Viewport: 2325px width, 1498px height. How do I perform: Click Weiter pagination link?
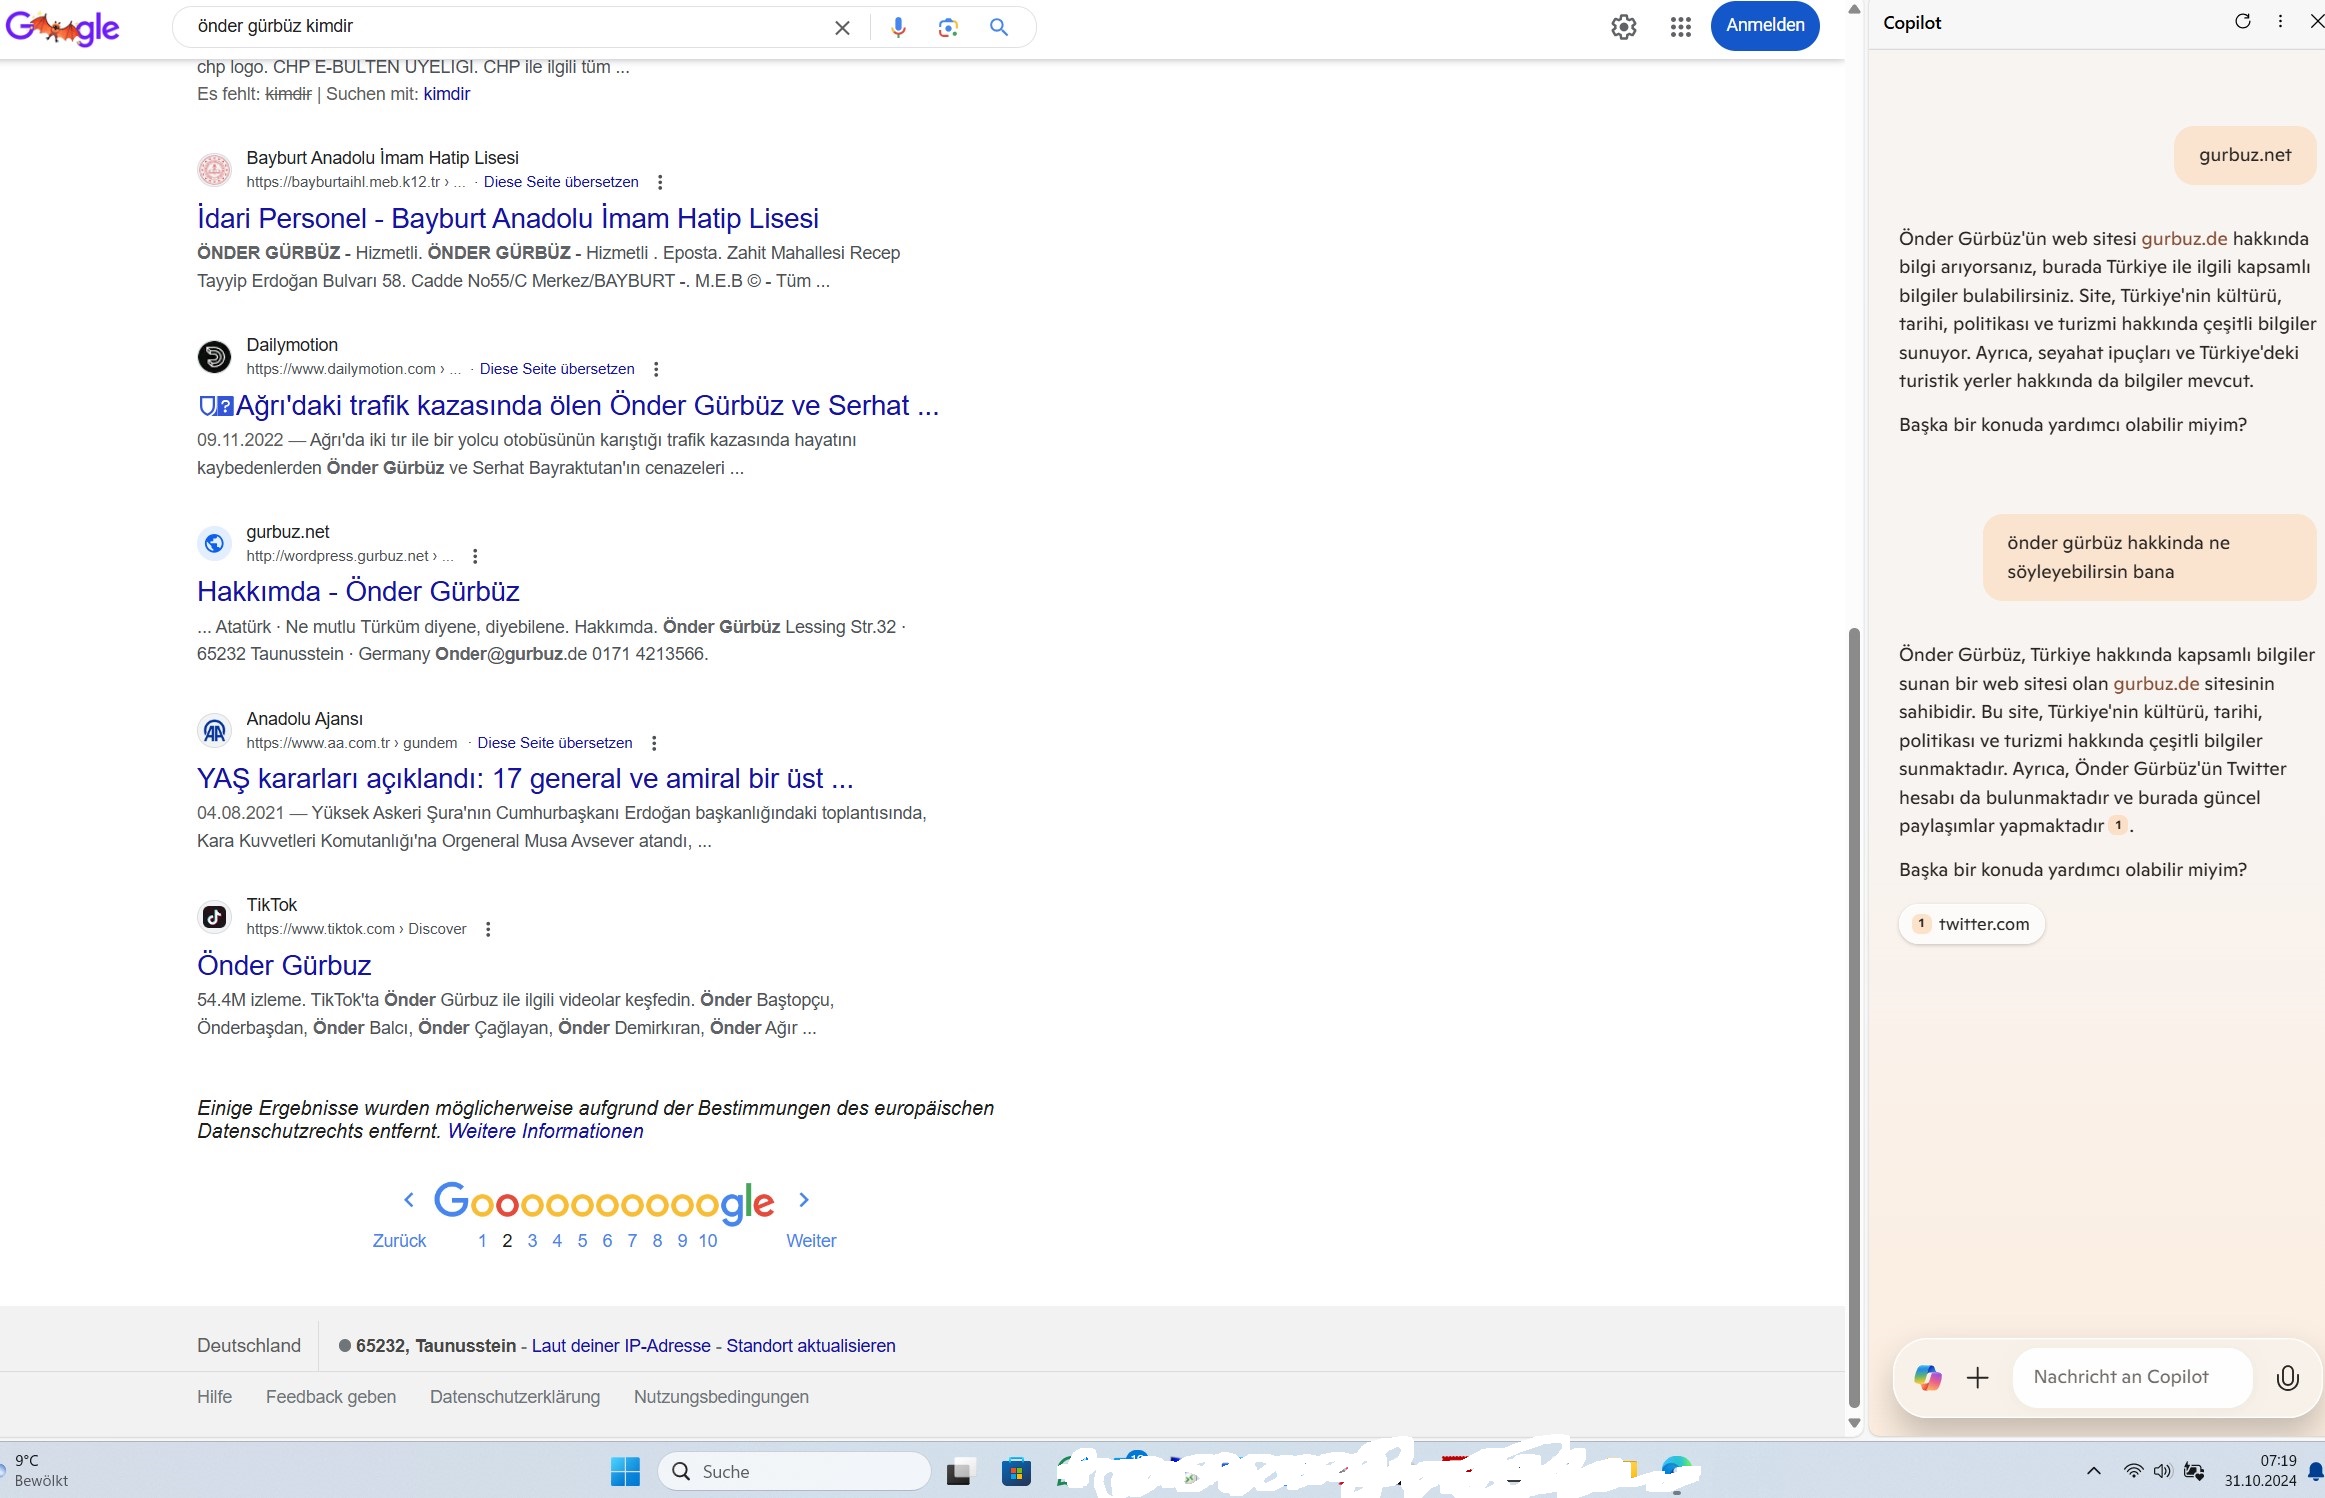(x=811, y=1240)
